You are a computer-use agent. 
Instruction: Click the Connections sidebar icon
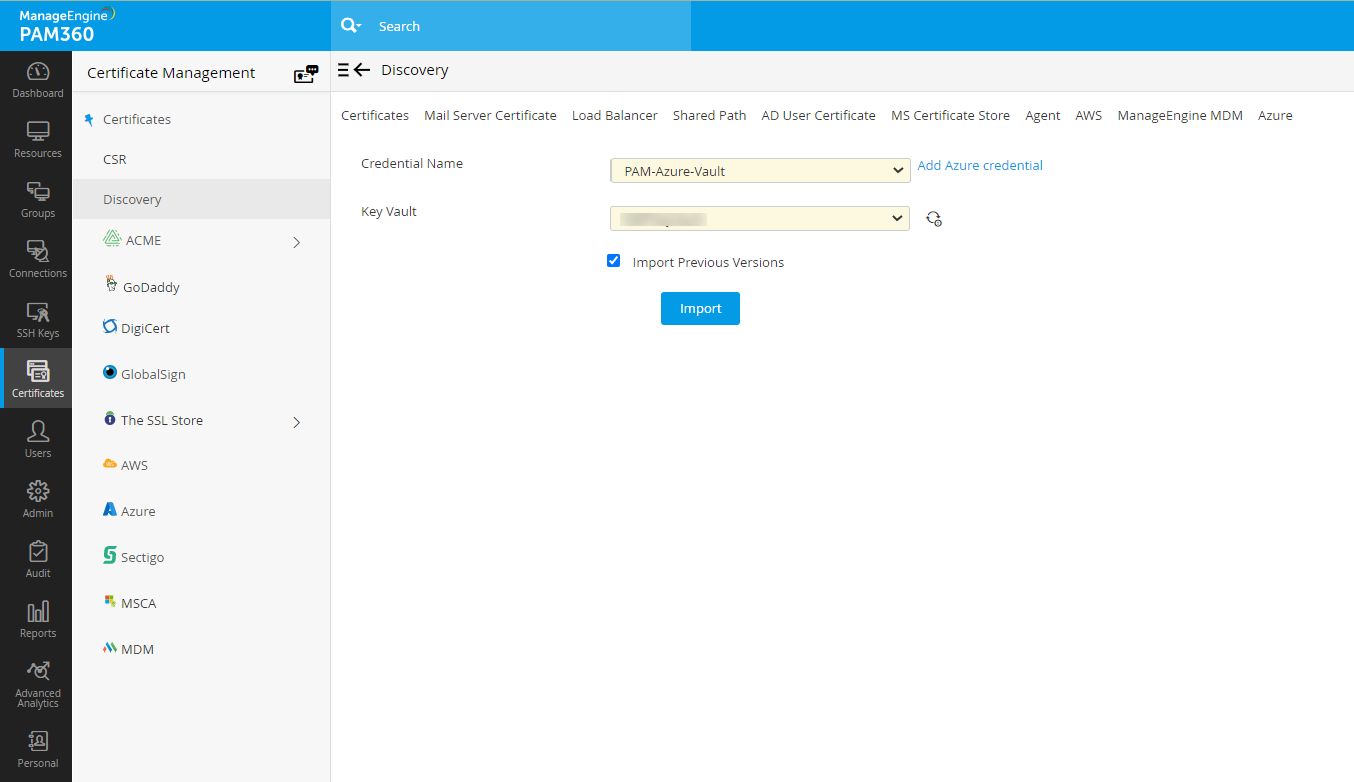coord(37,258)
